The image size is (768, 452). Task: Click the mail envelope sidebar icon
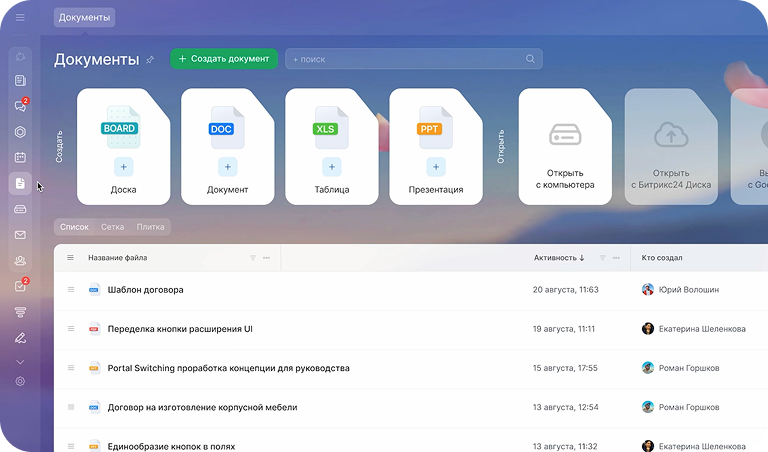(x=20, y=235)
